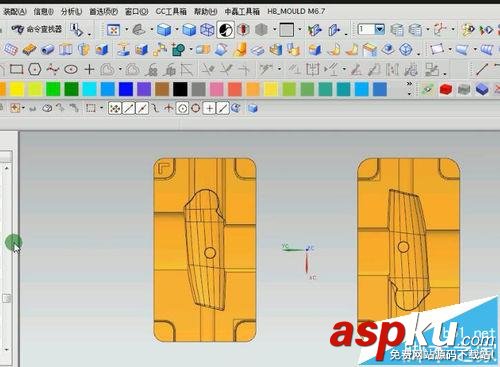This screenshot has width=500, height=367.
Task: Select the rectangle sketch tool
Action: coord(16,70)
